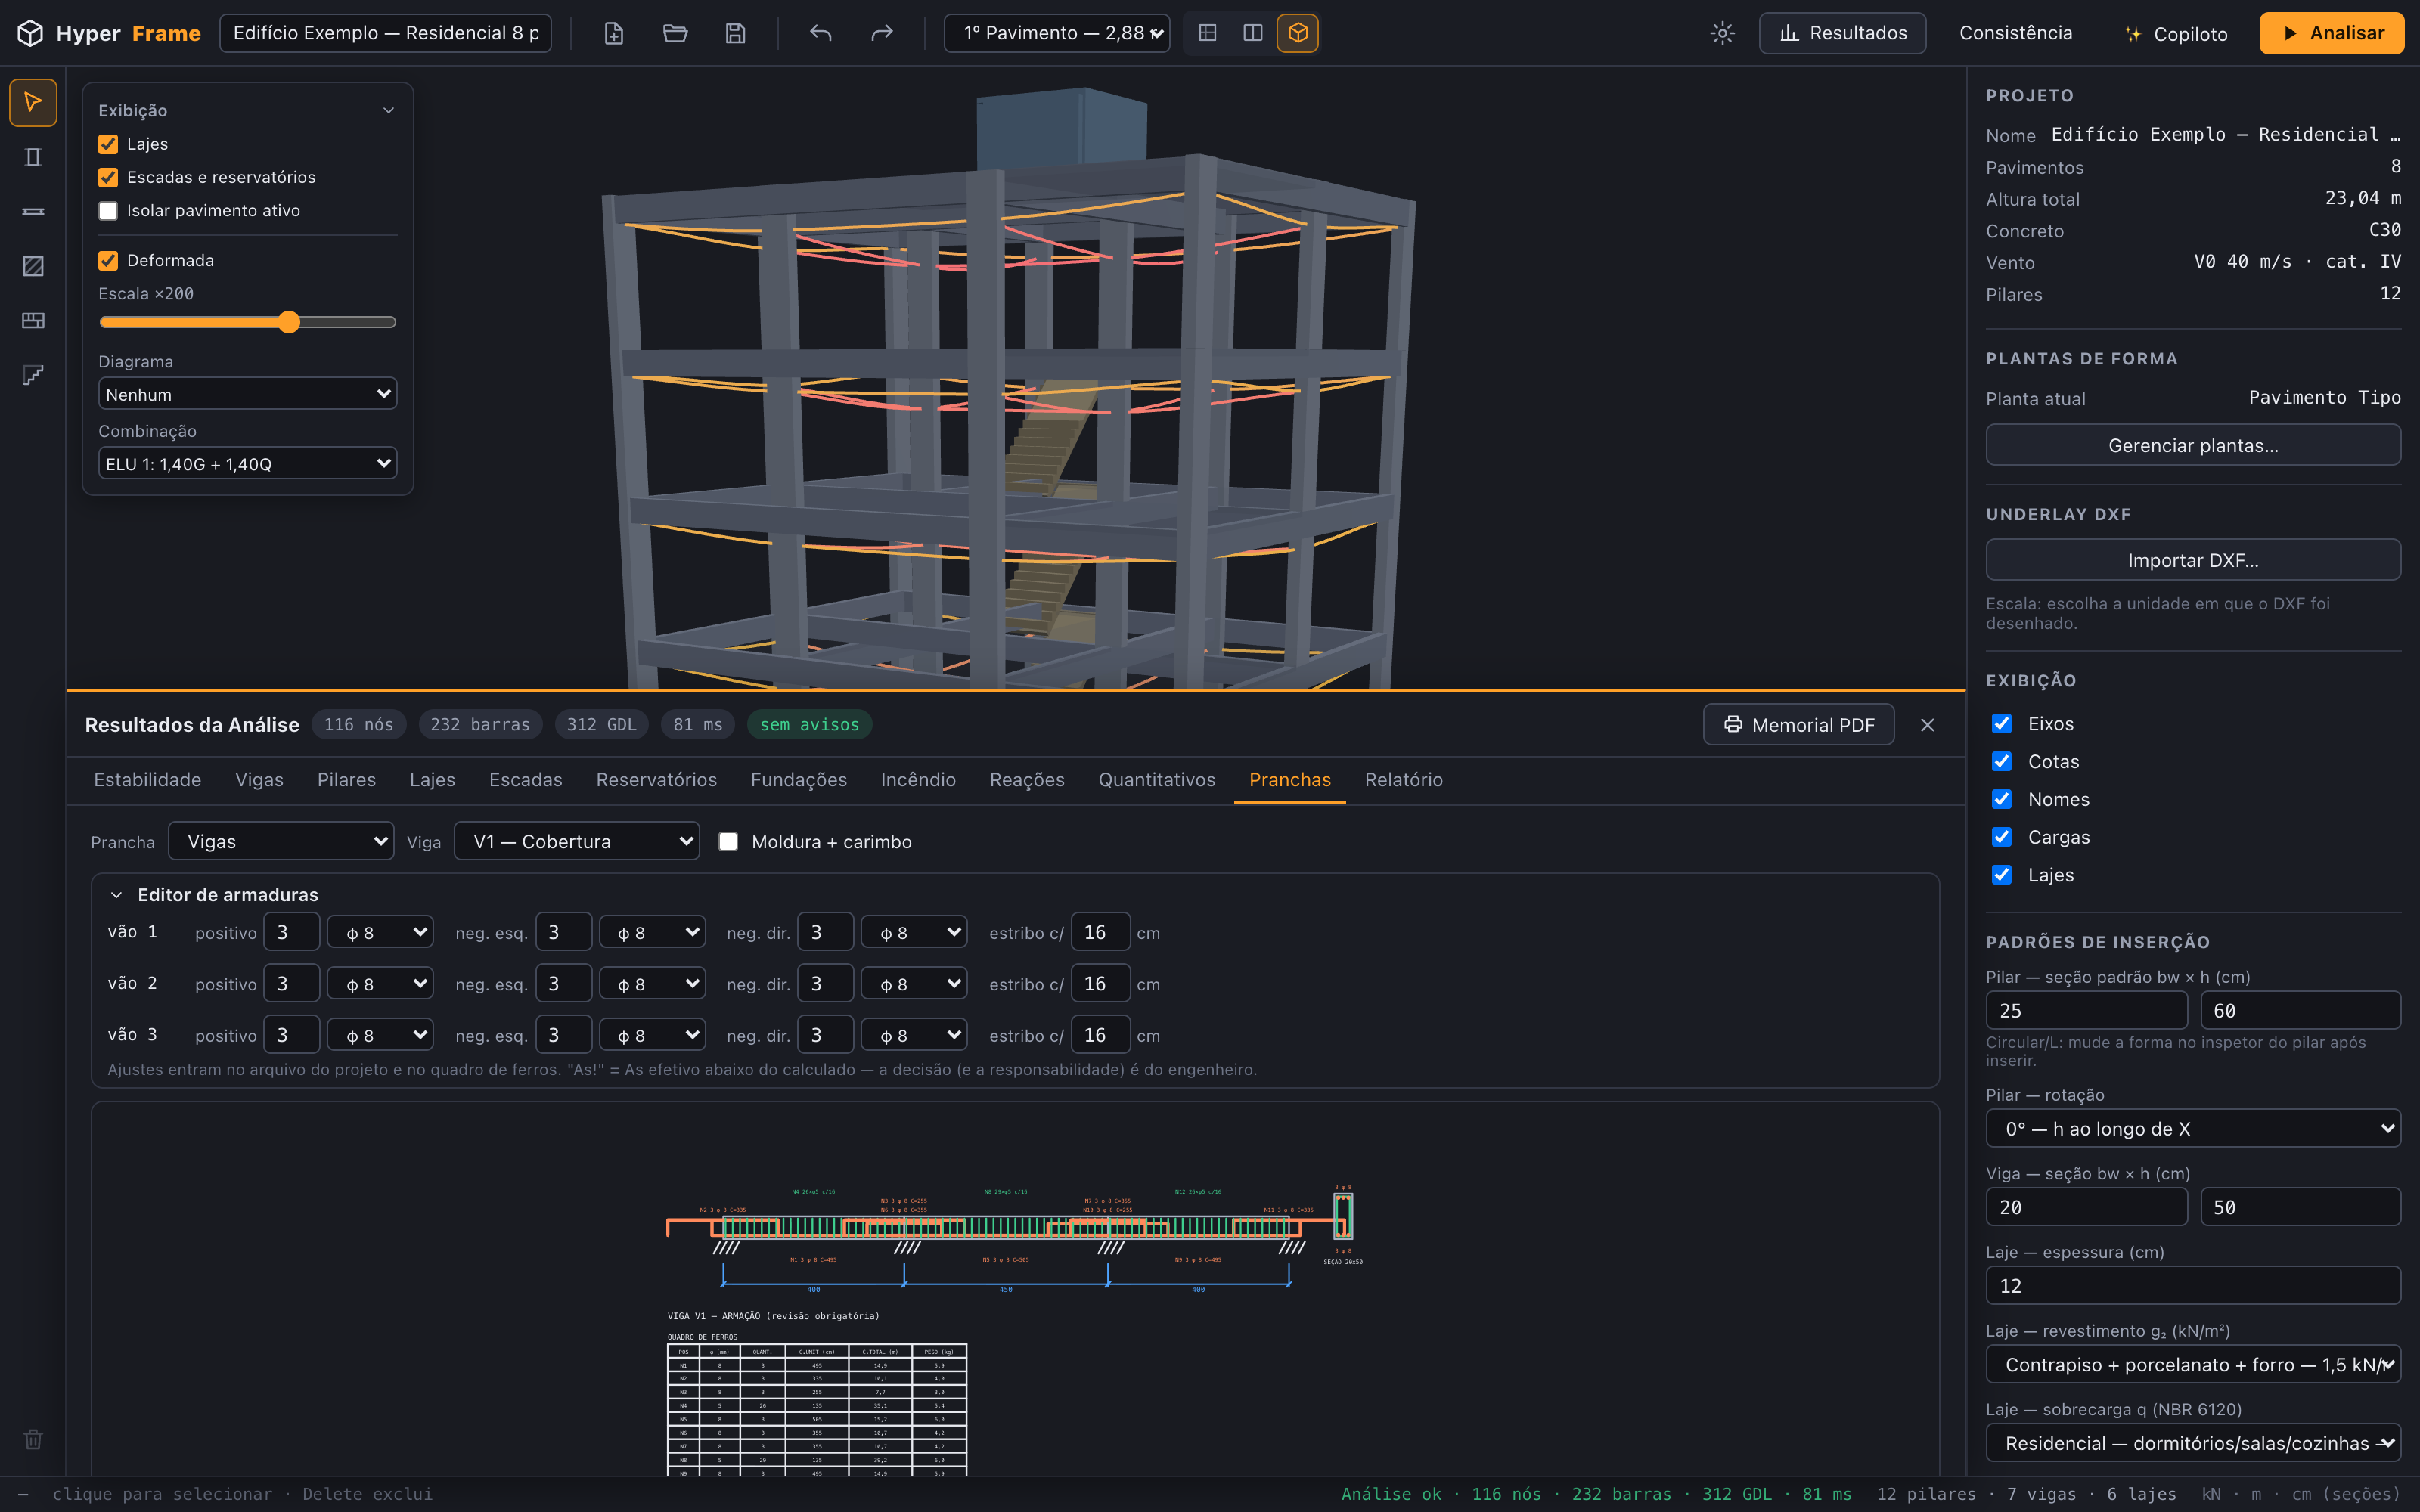Switch to the Pilares tab

point(346,780)
